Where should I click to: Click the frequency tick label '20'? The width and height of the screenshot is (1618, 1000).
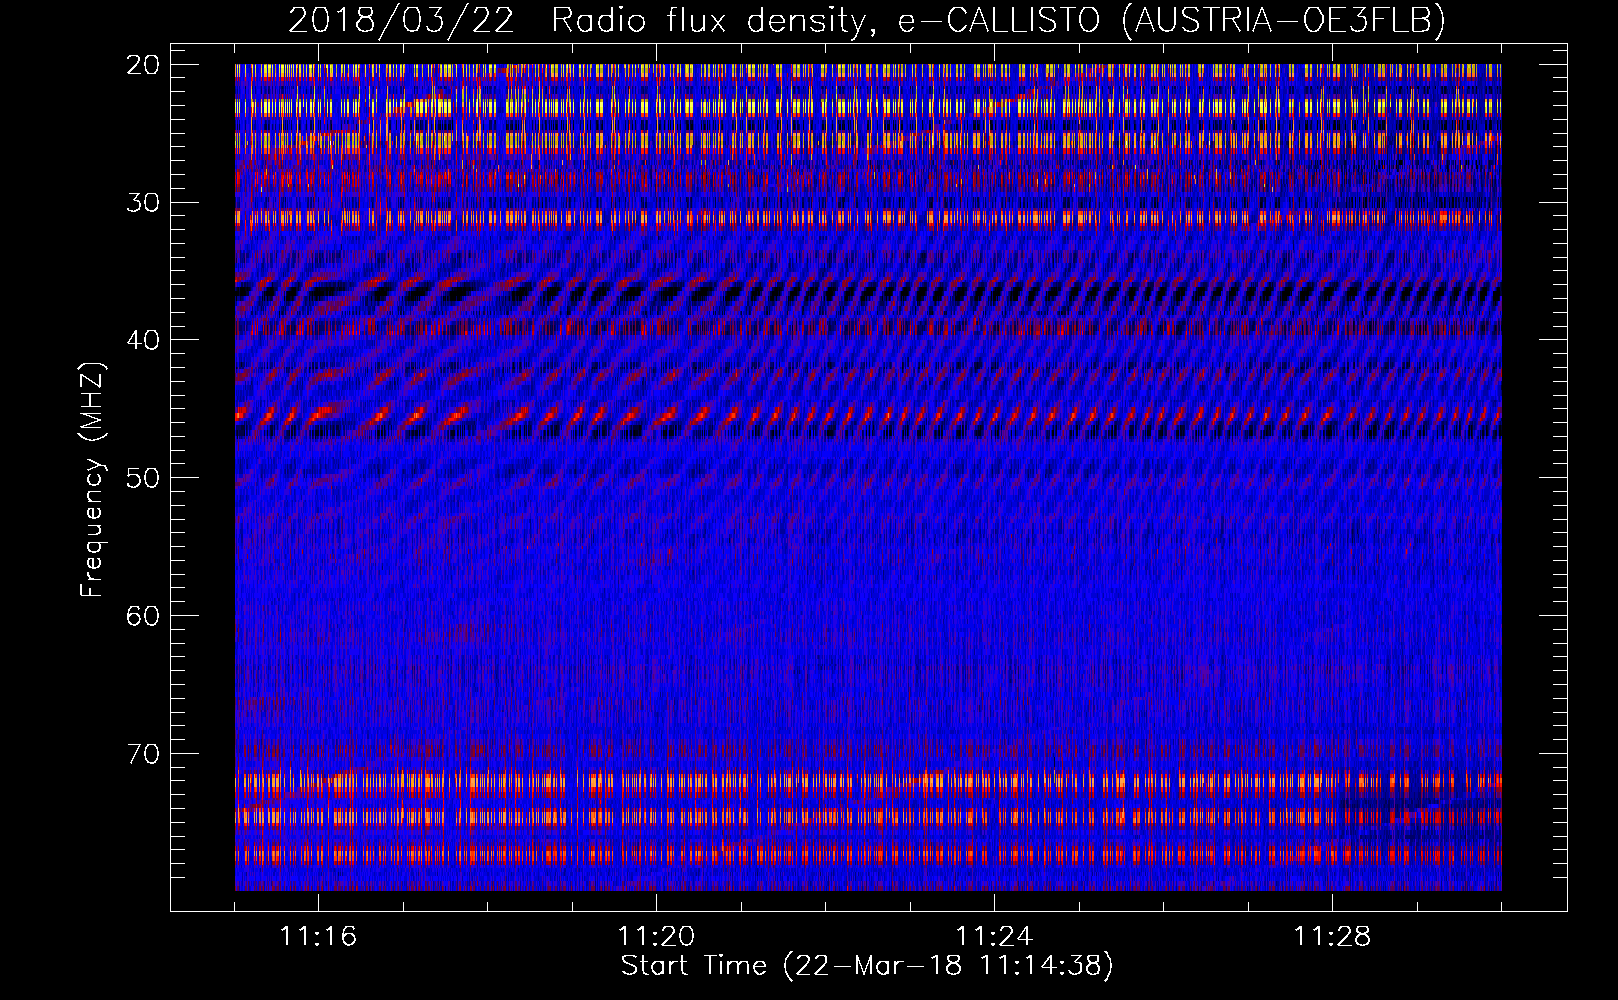[144, 65]
